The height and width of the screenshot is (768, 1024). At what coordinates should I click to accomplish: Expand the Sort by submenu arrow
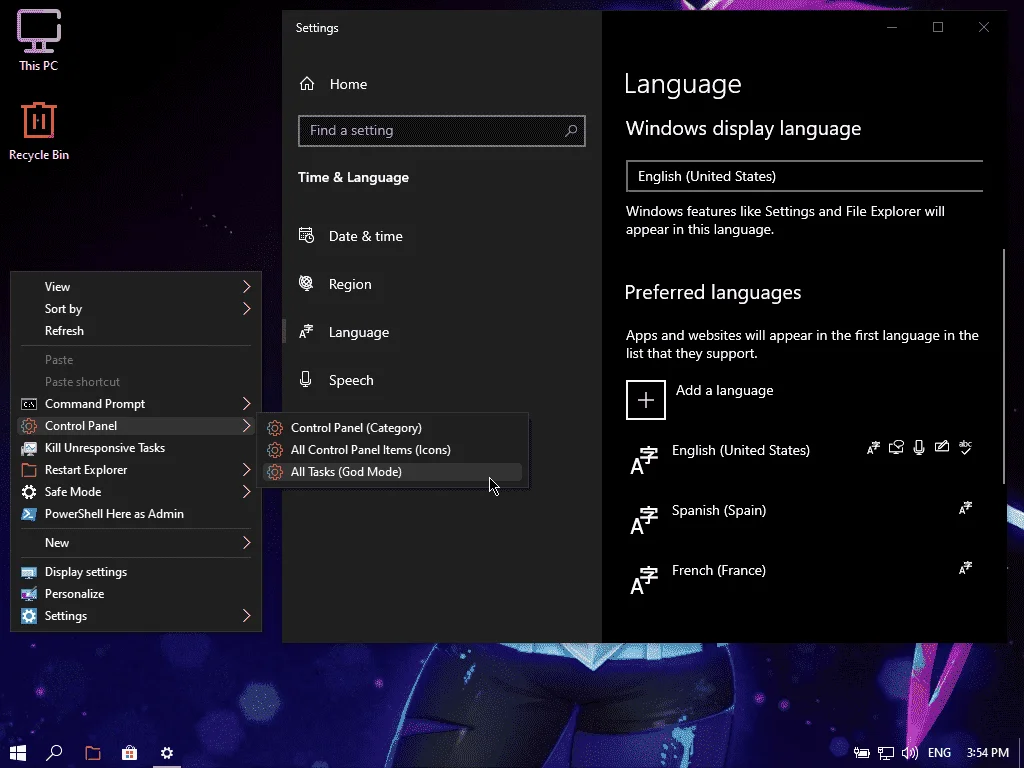pos(246,308)
